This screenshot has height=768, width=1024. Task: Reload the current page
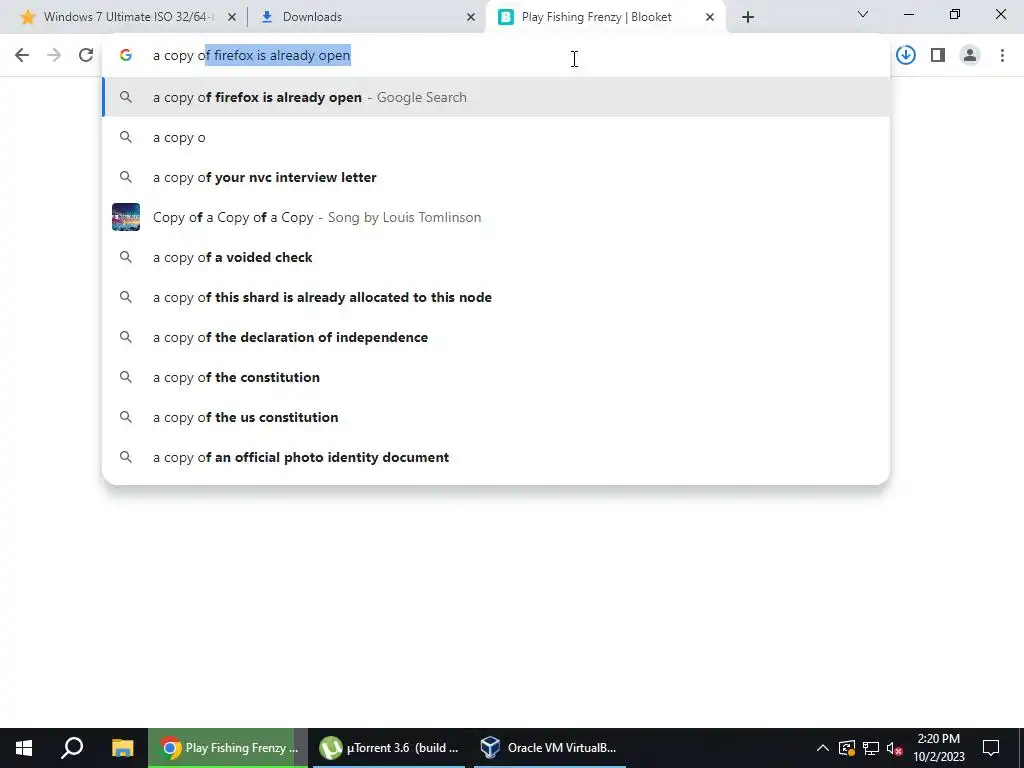point(86,56)
